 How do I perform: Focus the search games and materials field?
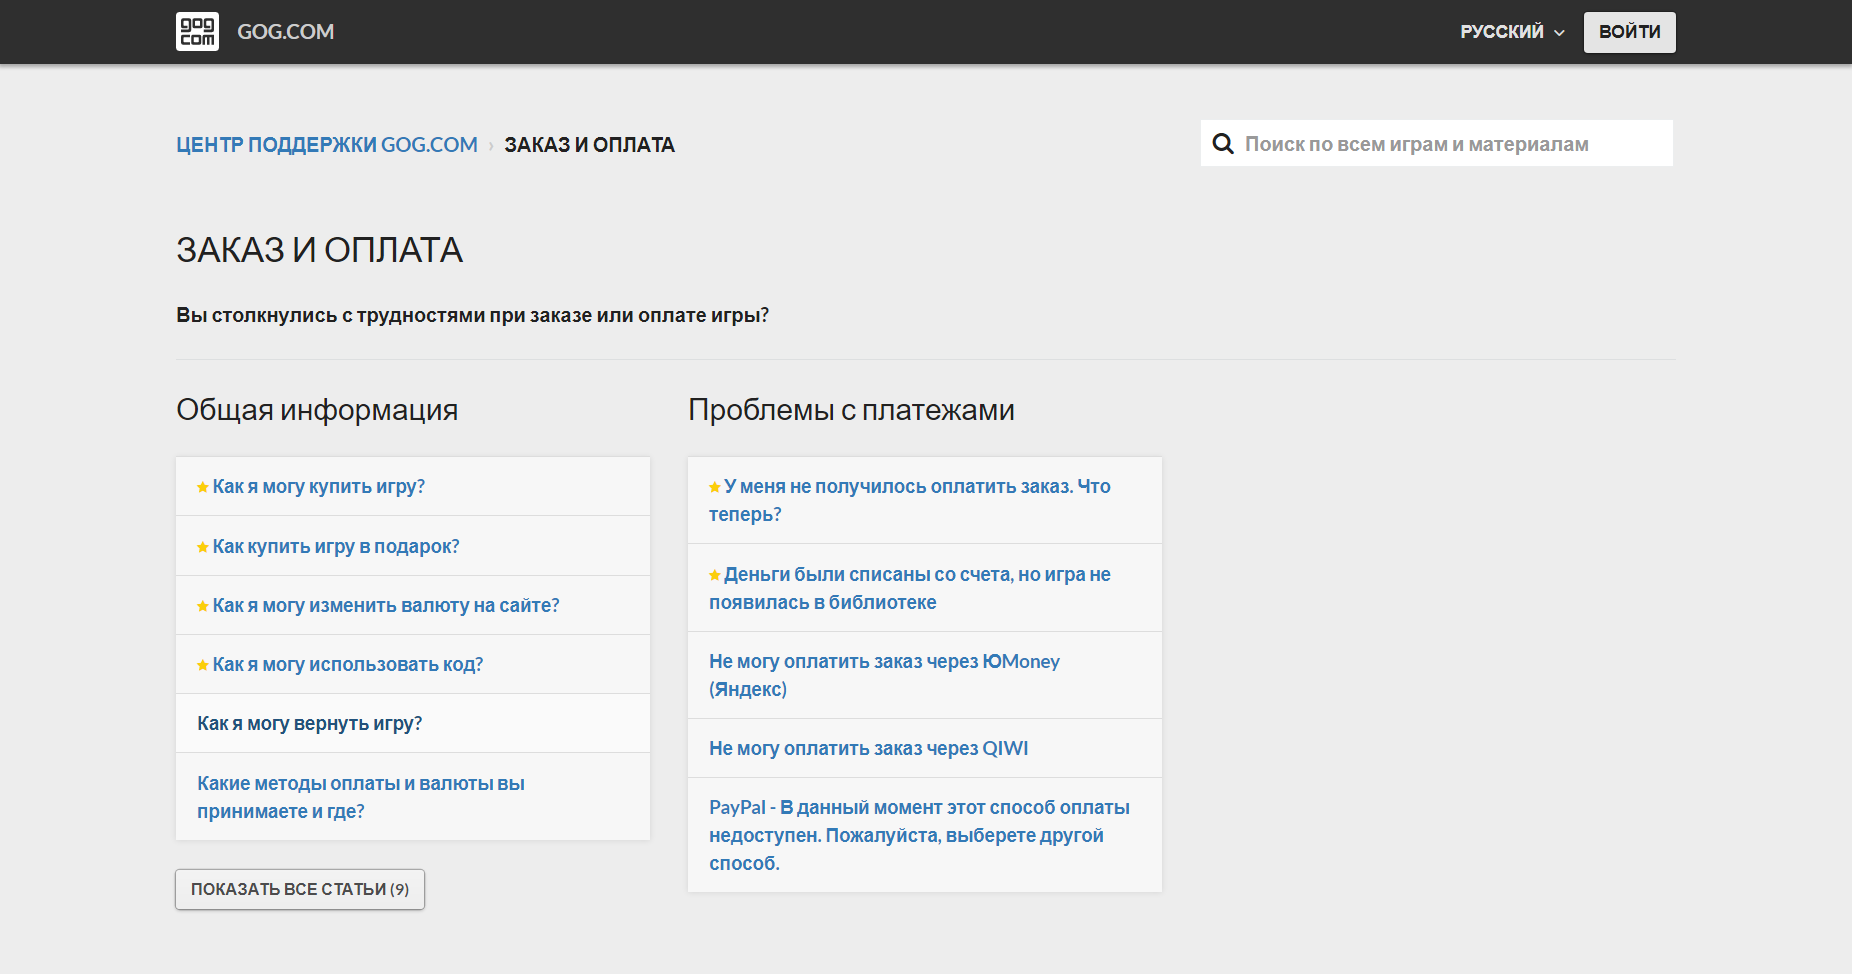point(1436,143)
